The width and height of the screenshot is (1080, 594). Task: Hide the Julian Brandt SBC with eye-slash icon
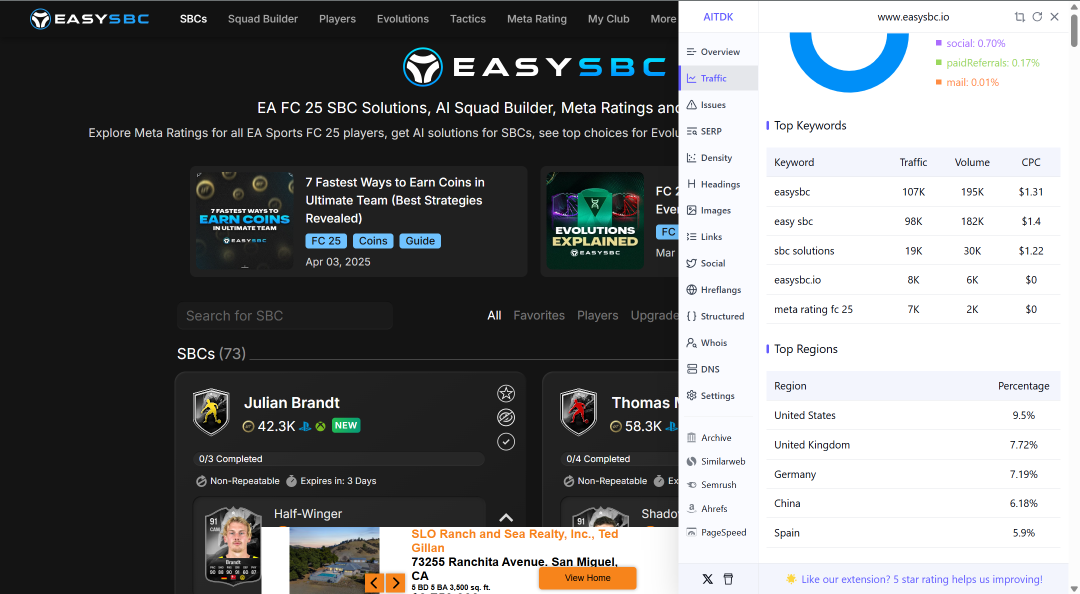506,418
